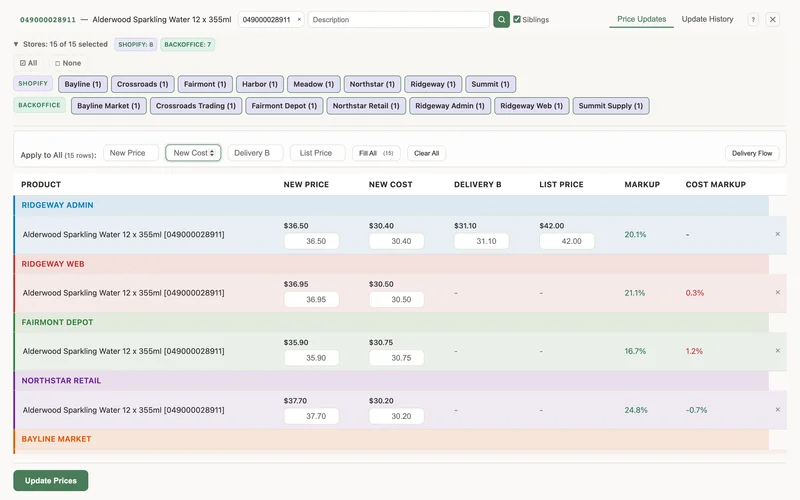The height and width of the screenshot is (500, 800).
Task: Open the help question mark button
Action: [753, 19]
